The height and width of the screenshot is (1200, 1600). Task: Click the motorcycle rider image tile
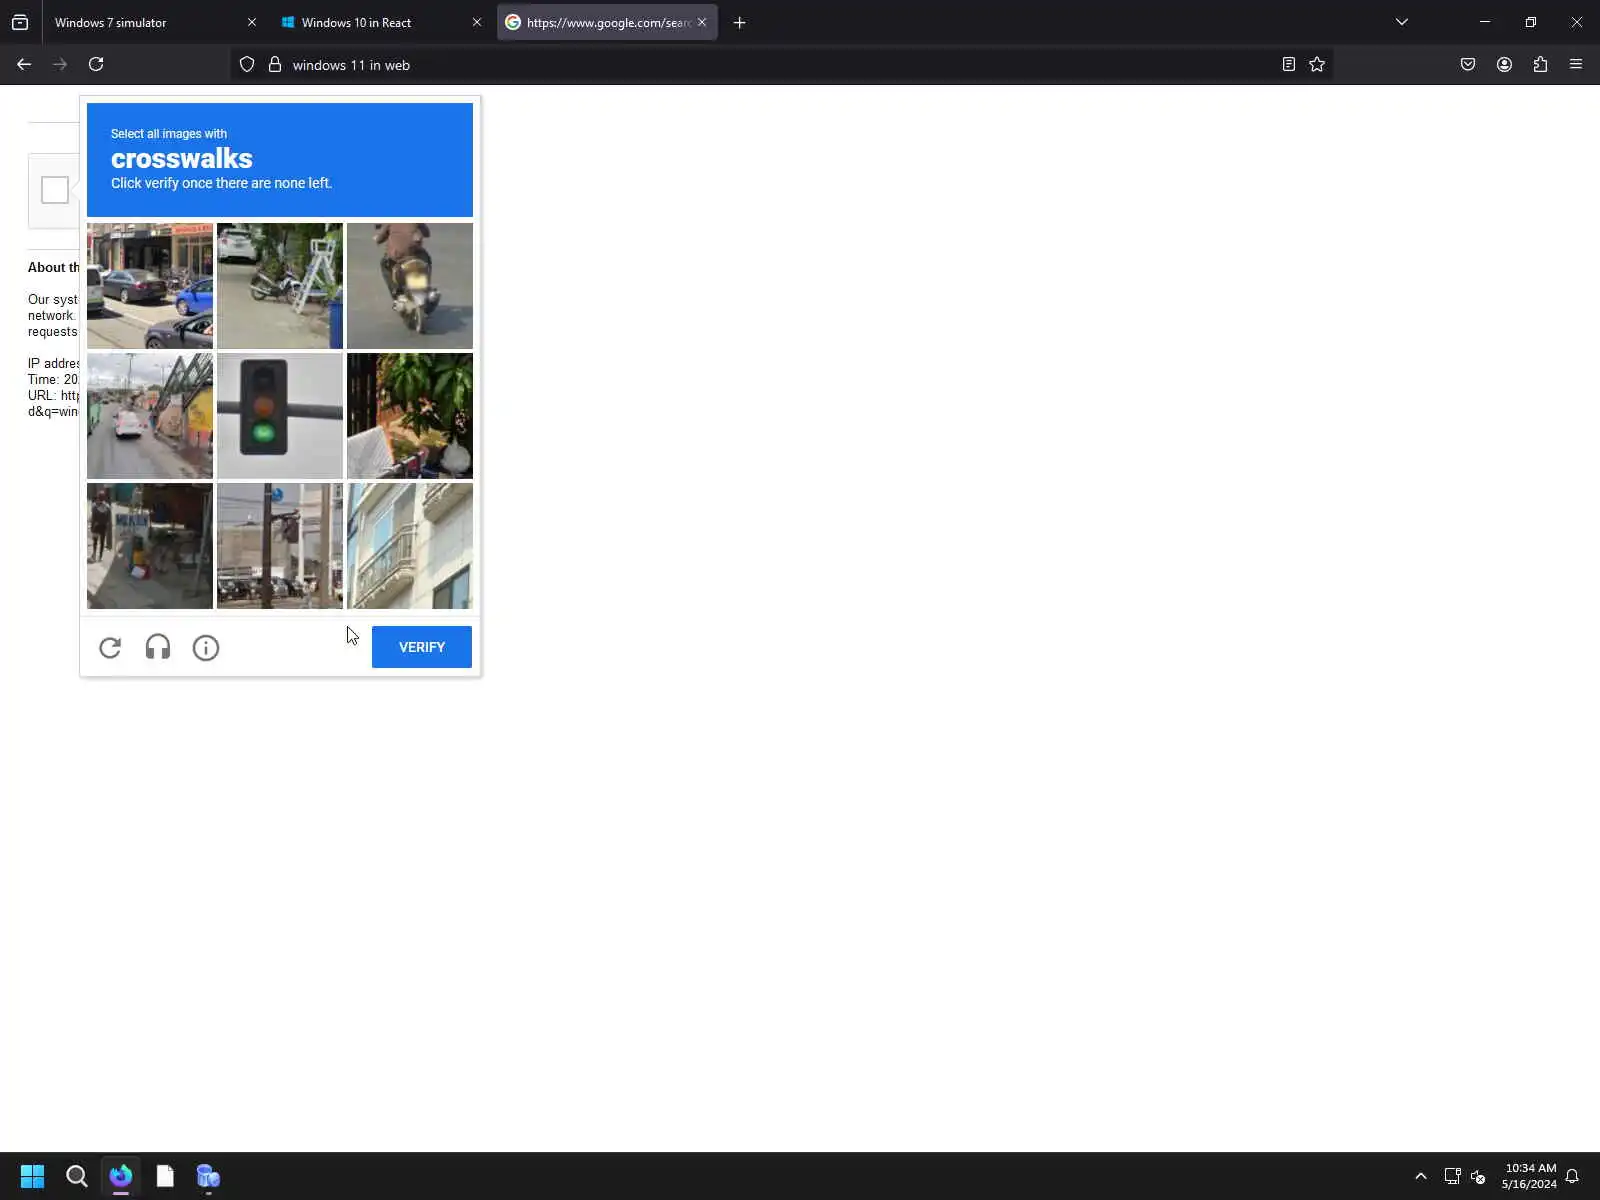[x=410, y=286]
